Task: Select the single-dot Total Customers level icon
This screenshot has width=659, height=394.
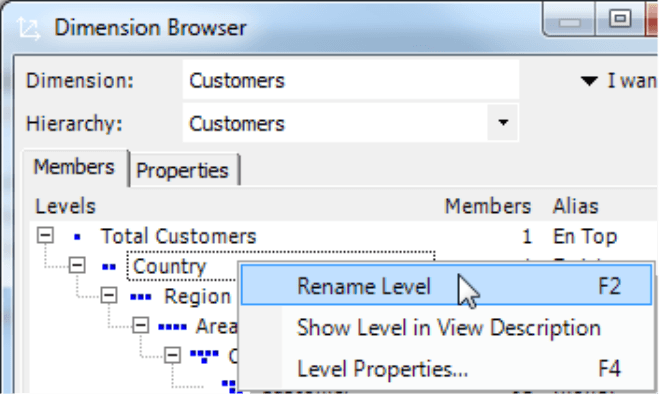Action: coord(77,237)
